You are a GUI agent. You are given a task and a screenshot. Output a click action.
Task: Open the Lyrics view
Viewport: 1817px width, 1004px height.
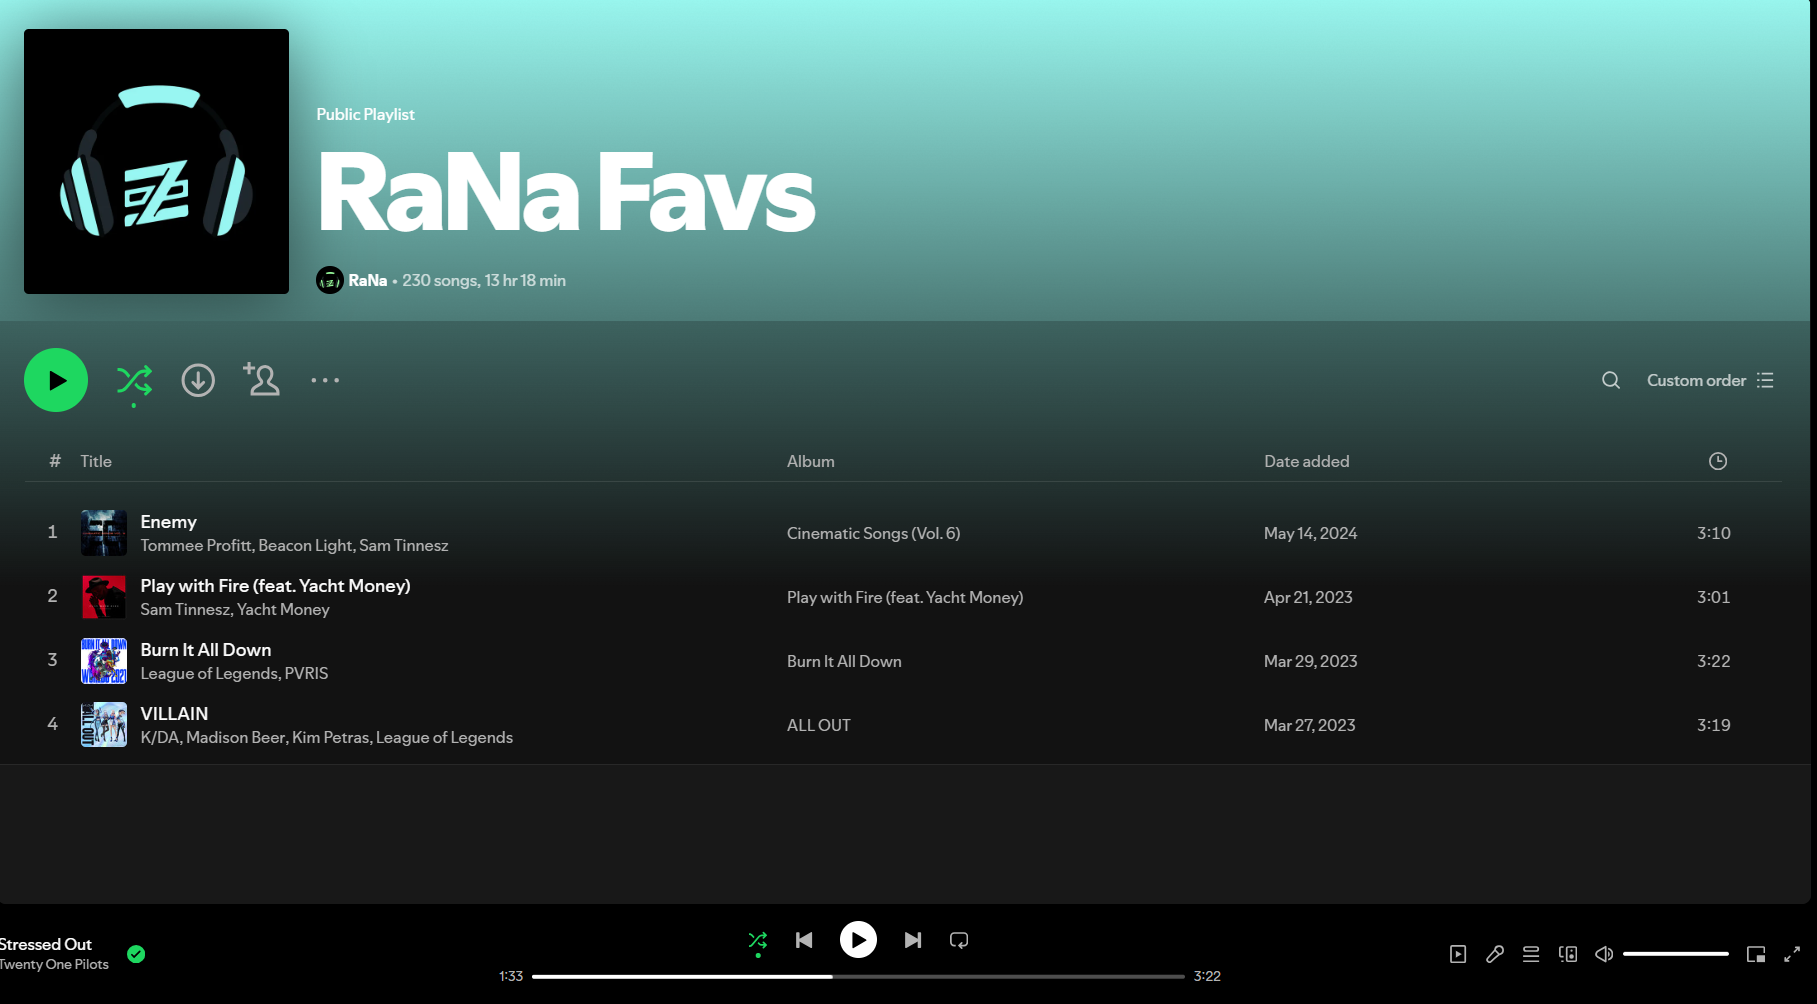point(1495,954)
